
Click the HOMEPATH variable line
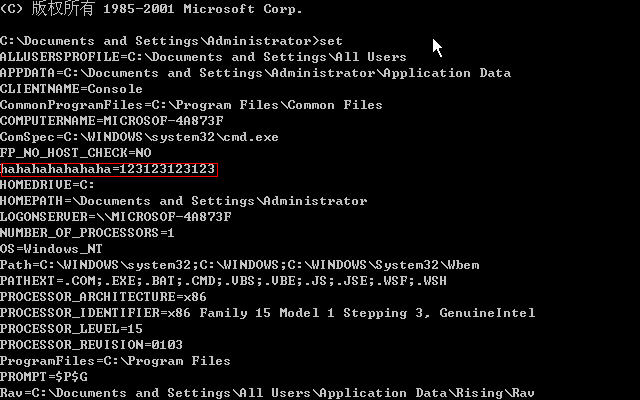[x=183, y=201]
